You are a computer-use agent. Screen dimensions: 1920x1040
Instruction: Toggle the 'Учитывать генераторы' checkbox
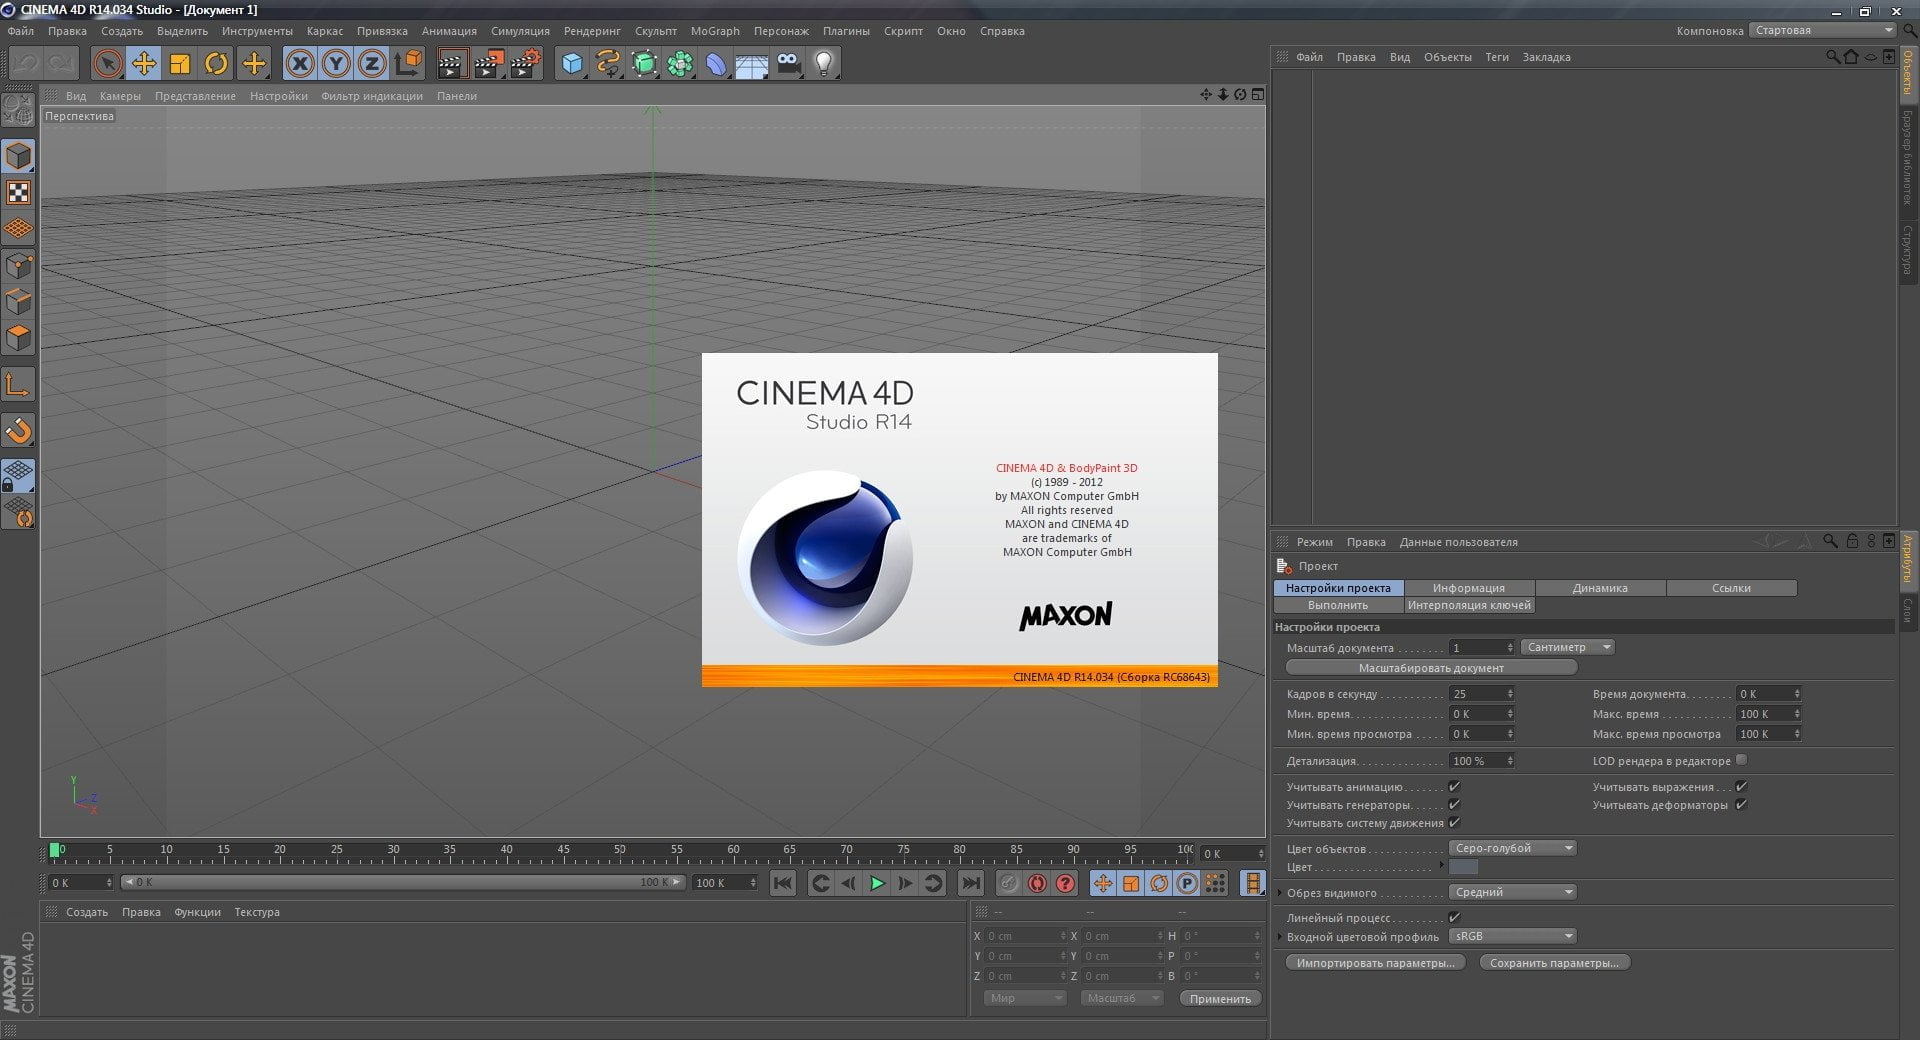coord(1455,805)
